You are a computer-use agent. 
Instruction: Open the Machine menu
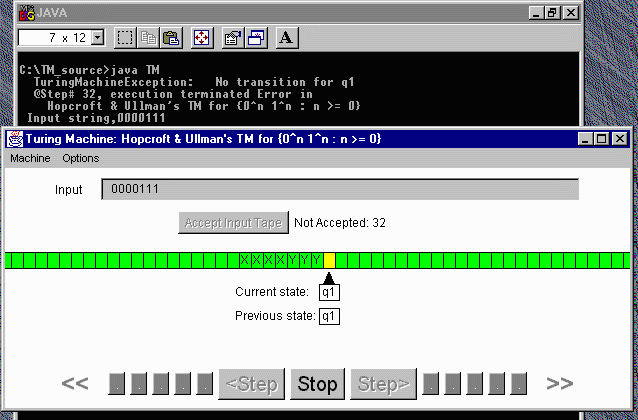pos(30,158)
